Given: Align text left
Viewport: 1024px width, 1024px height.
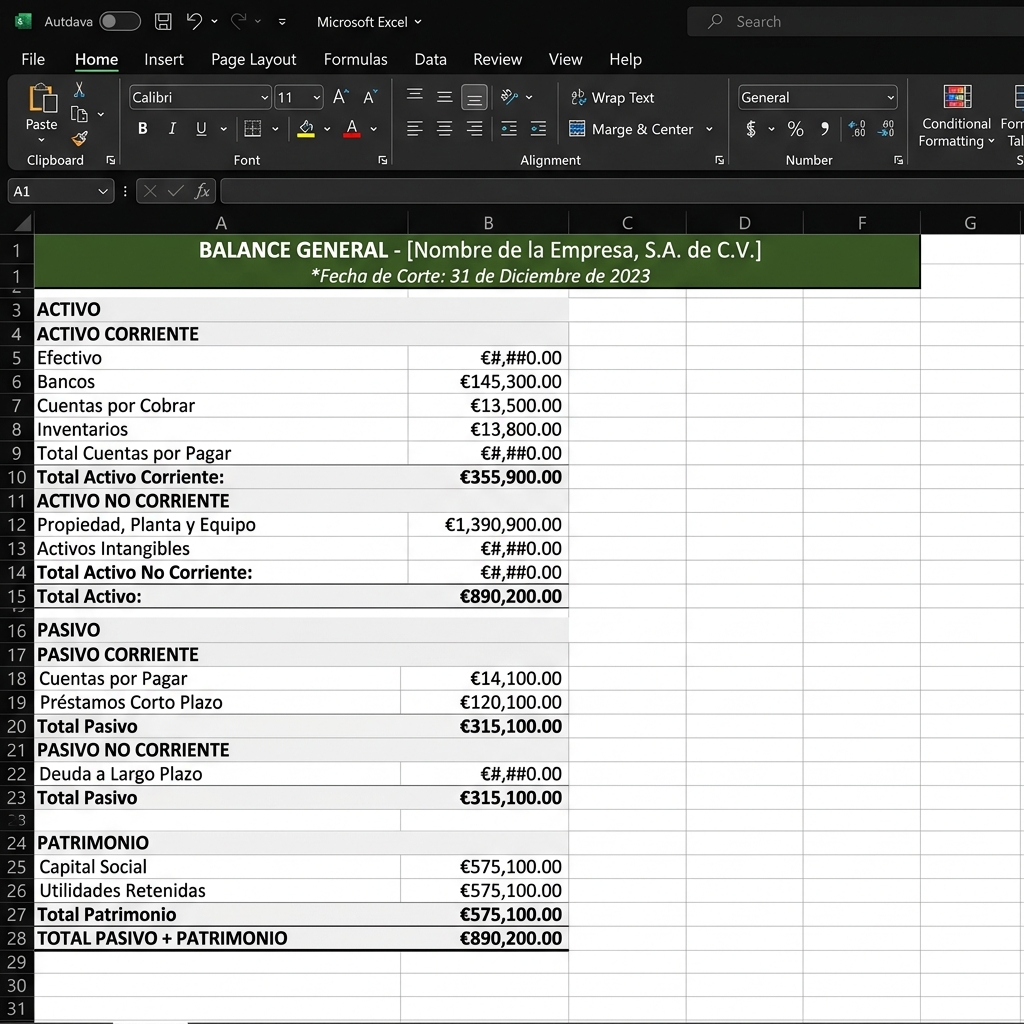Looking at the screenshot, I should [x=415, y=129].
